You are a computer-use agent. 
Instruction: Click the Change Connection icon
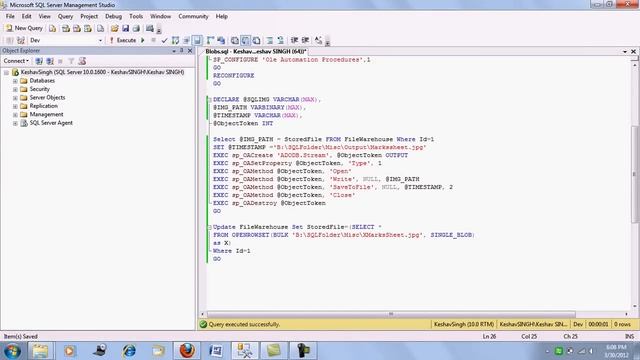pyautogui.click(x=21, y=40)
